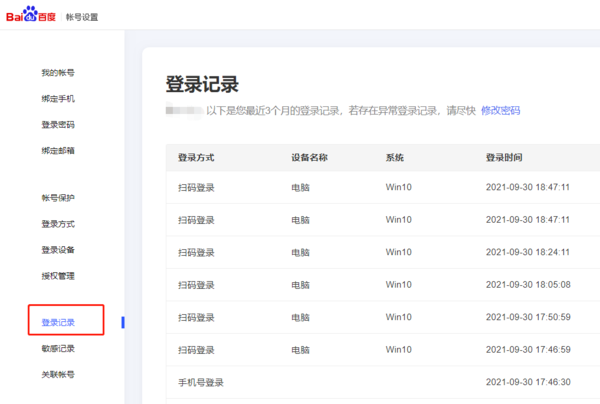
Task: Click the 登录方式 column header
Action: [196, 158]
